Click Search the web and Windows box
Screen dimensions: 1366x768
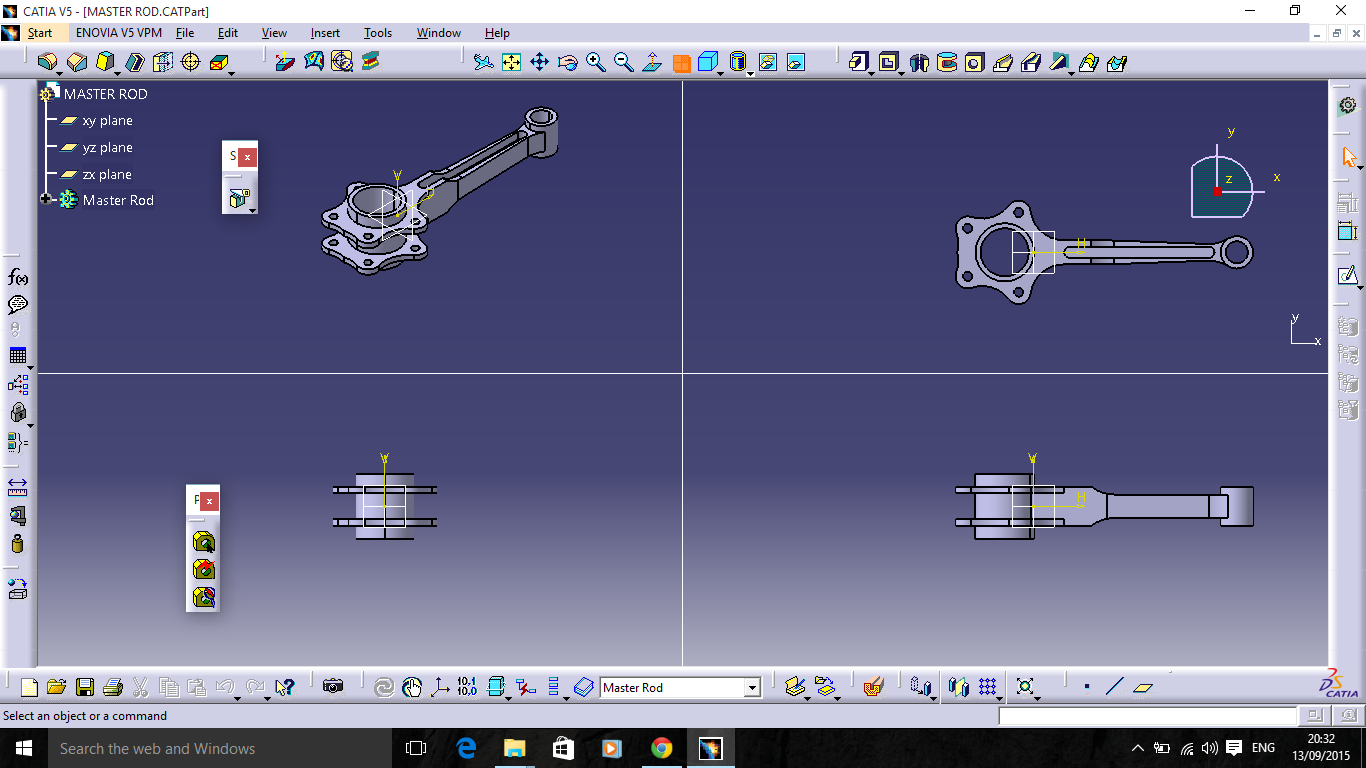tap(219, 748)
